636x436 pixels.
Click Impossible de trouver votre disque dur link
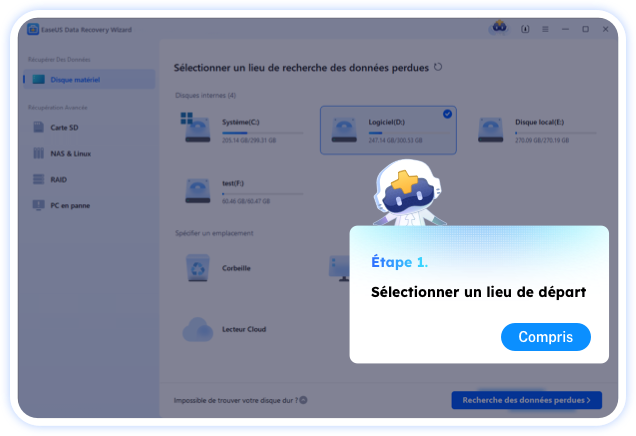pos(236,400)
